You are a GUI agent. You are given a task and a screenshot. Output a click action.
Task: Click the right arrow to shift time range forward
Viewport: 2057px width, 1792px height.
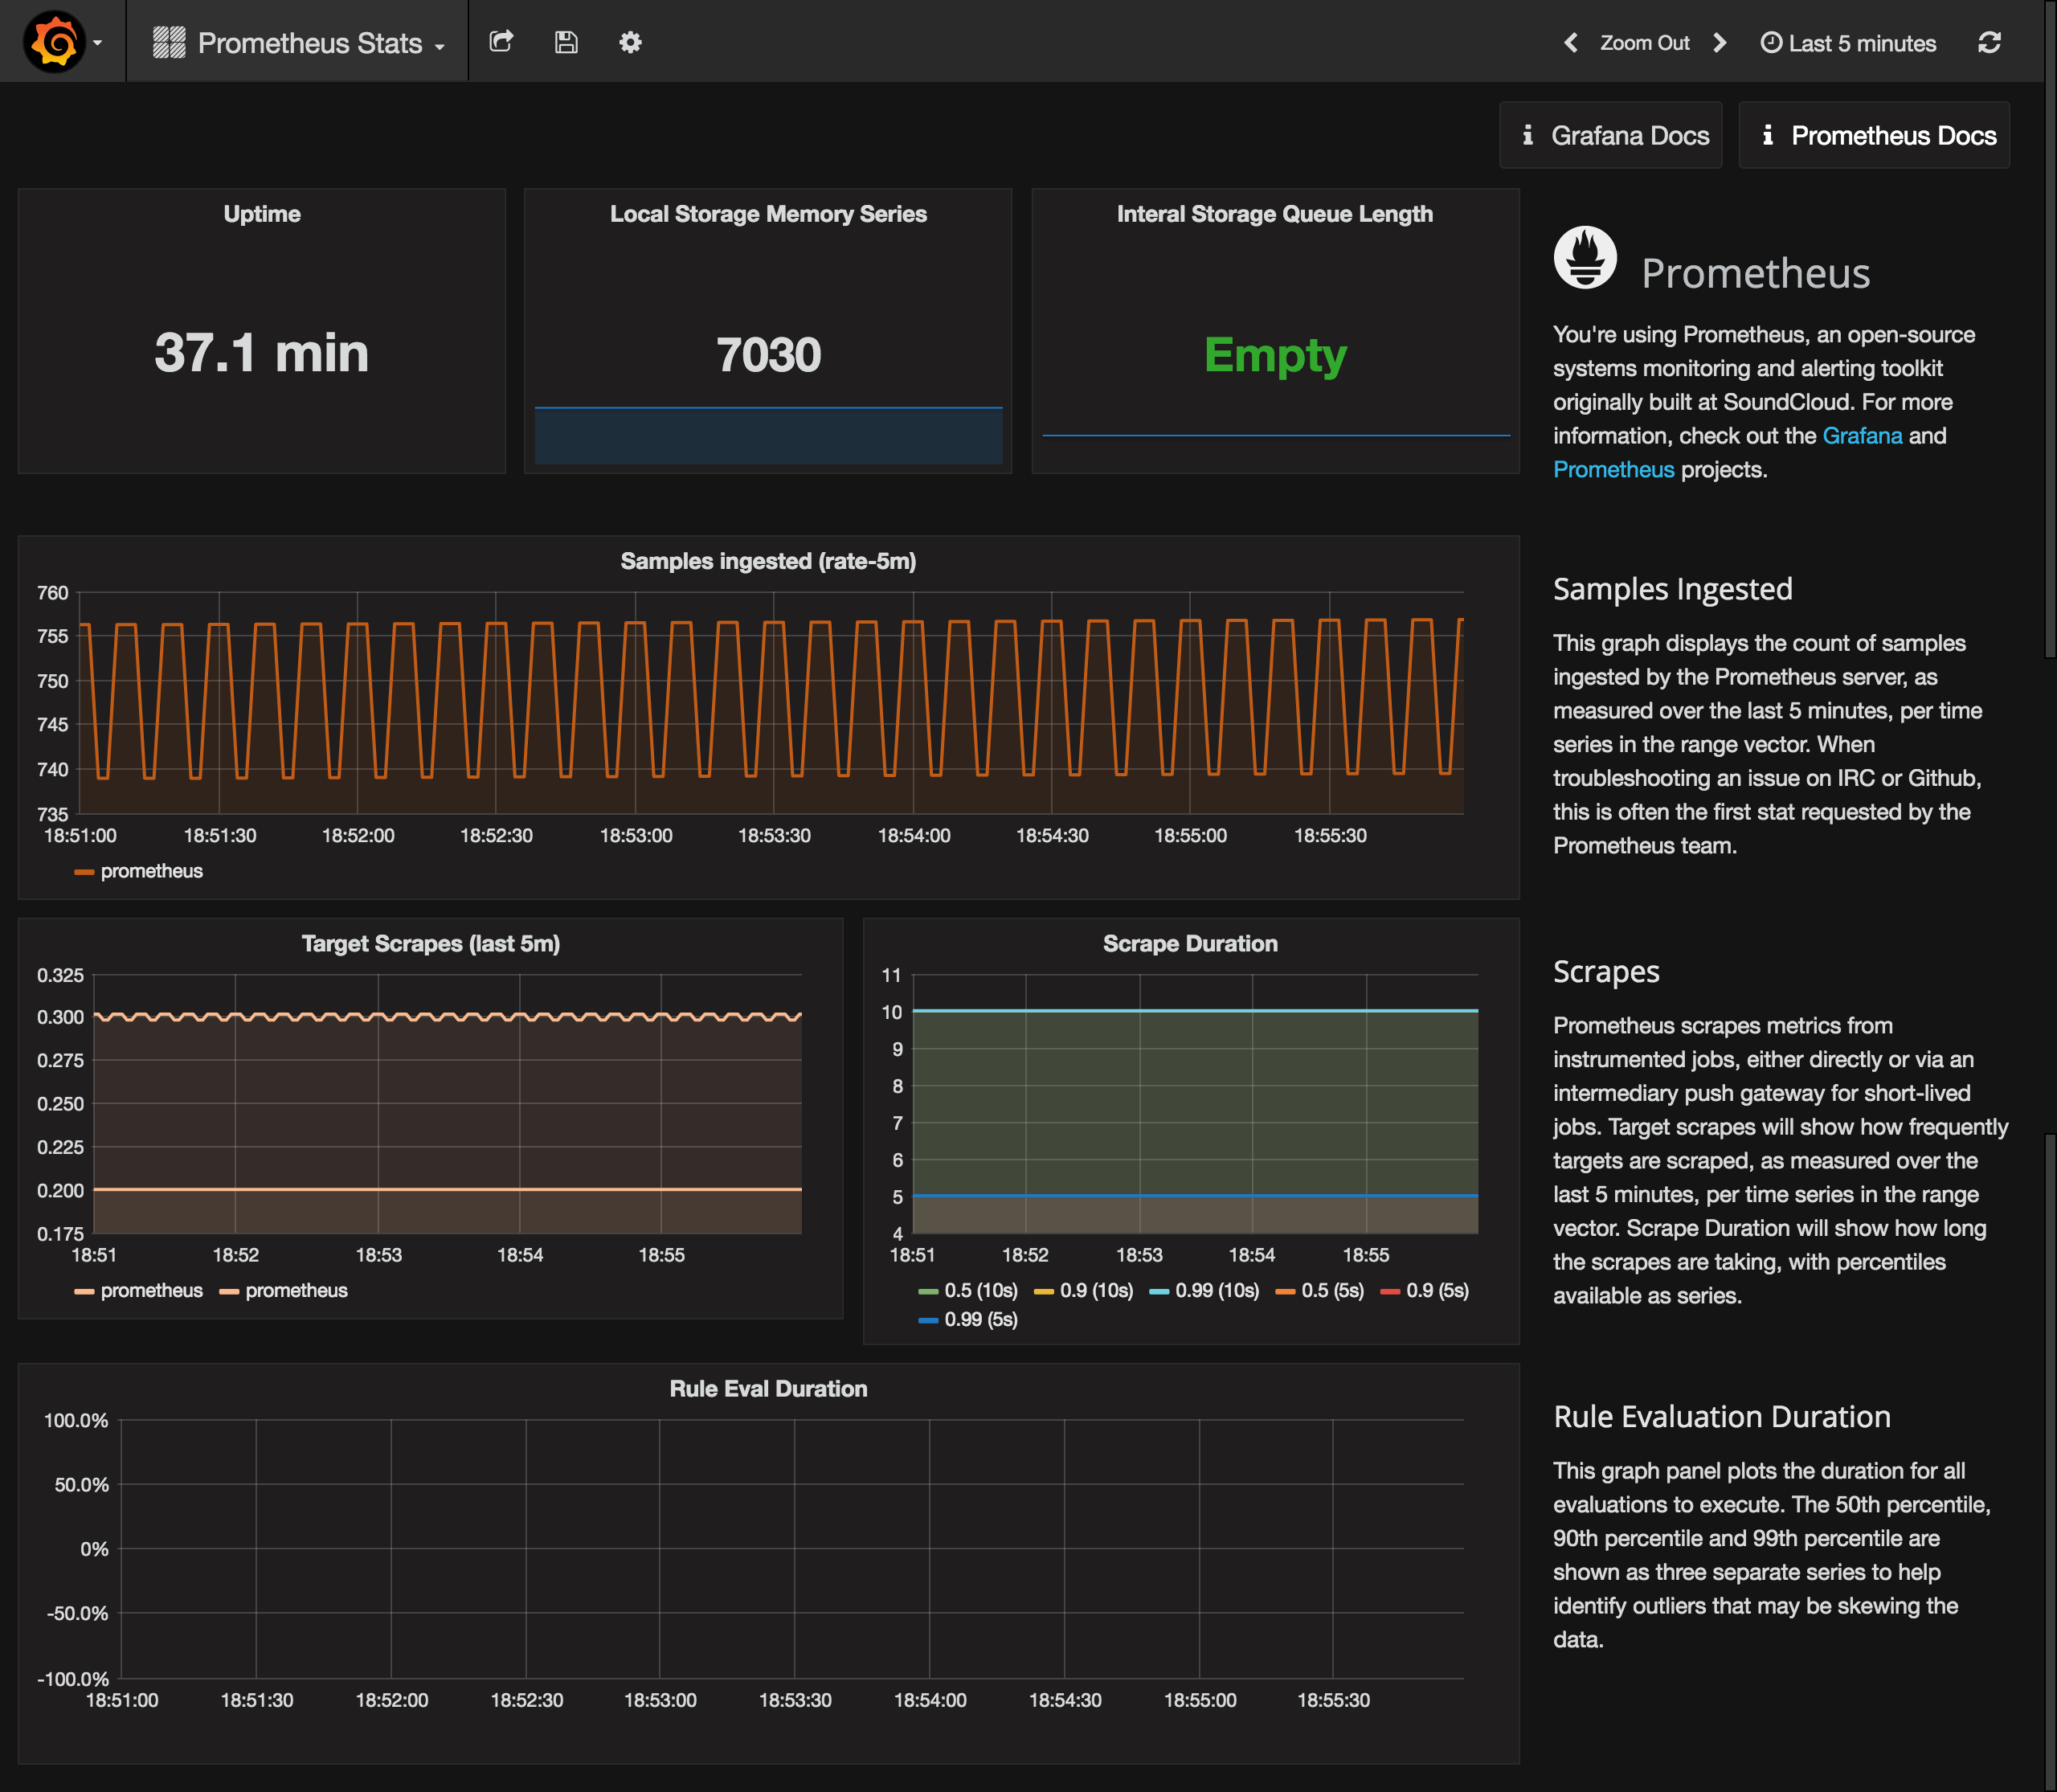click(1721, 42)
